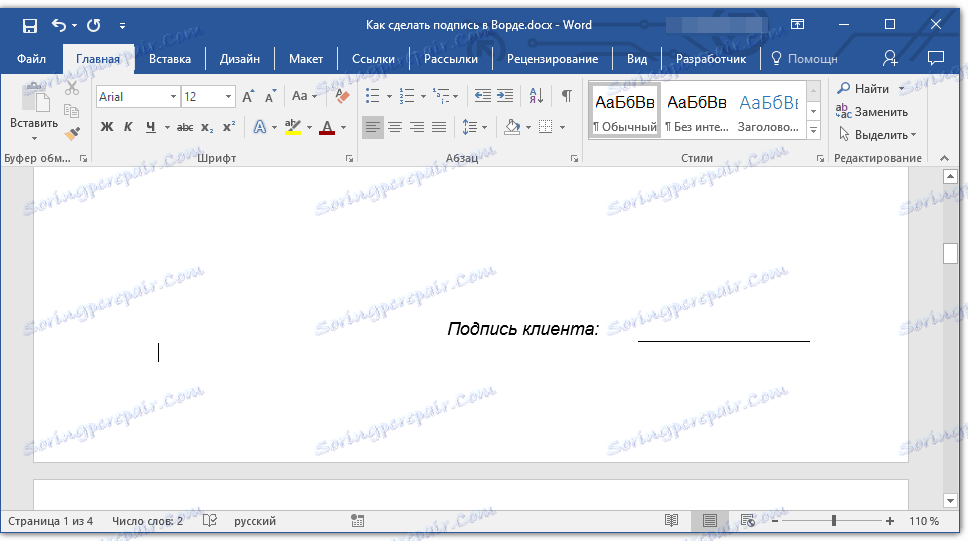Toggle italic formatting К
The image size is (968, 541).
coord(128,127)
